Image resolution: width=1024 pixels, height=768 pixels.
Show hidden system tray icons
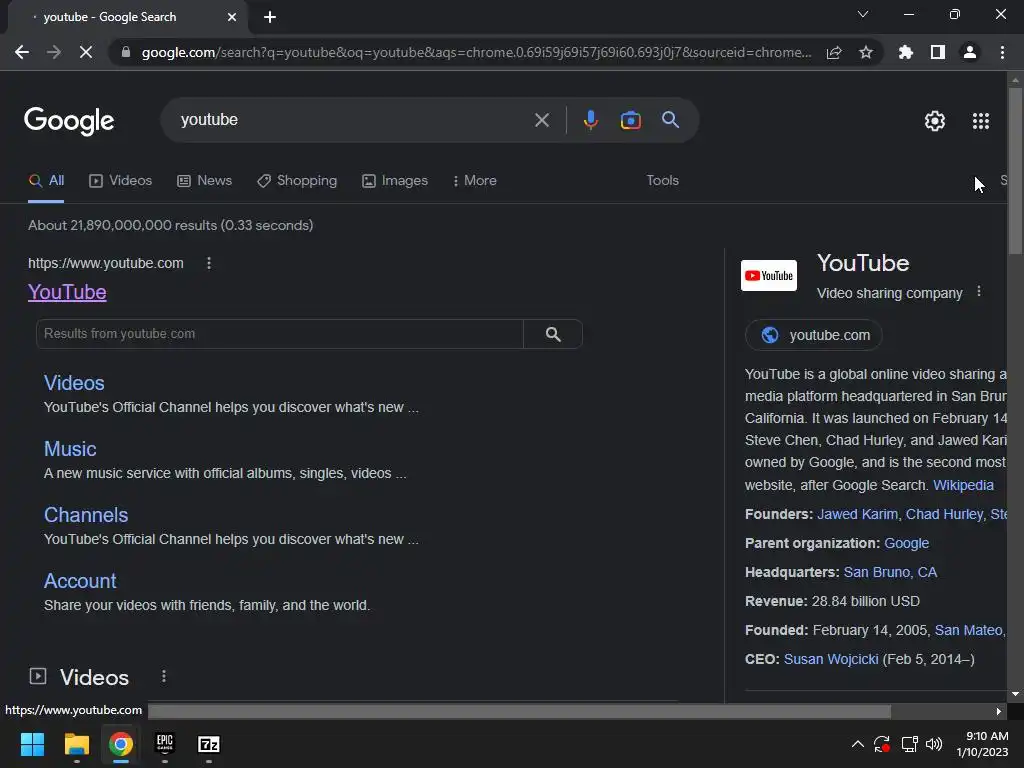click(857, 744)
